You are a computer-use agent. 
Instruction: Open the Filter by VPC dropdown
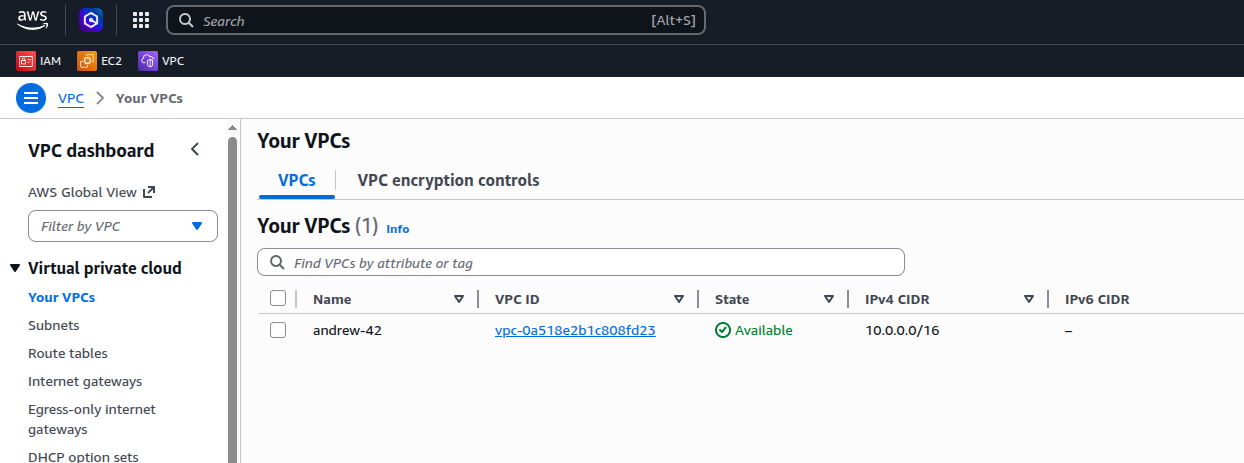(x=123, y=227)
